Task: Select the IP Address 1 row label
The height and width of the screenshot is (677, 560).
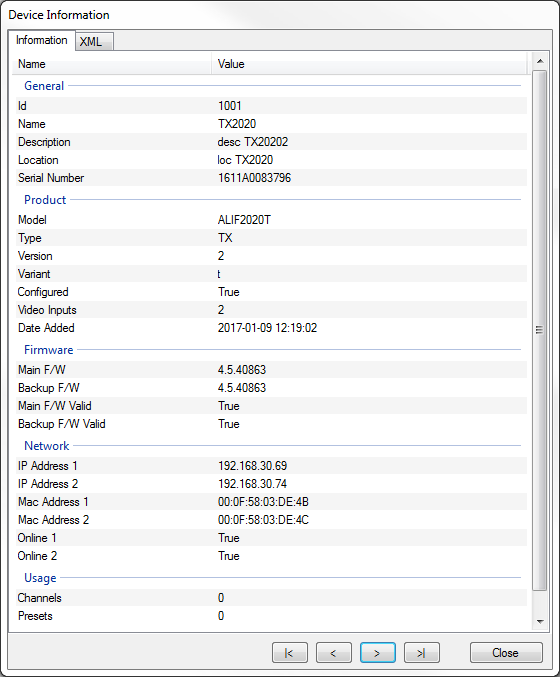Action: tap(47, 466)
